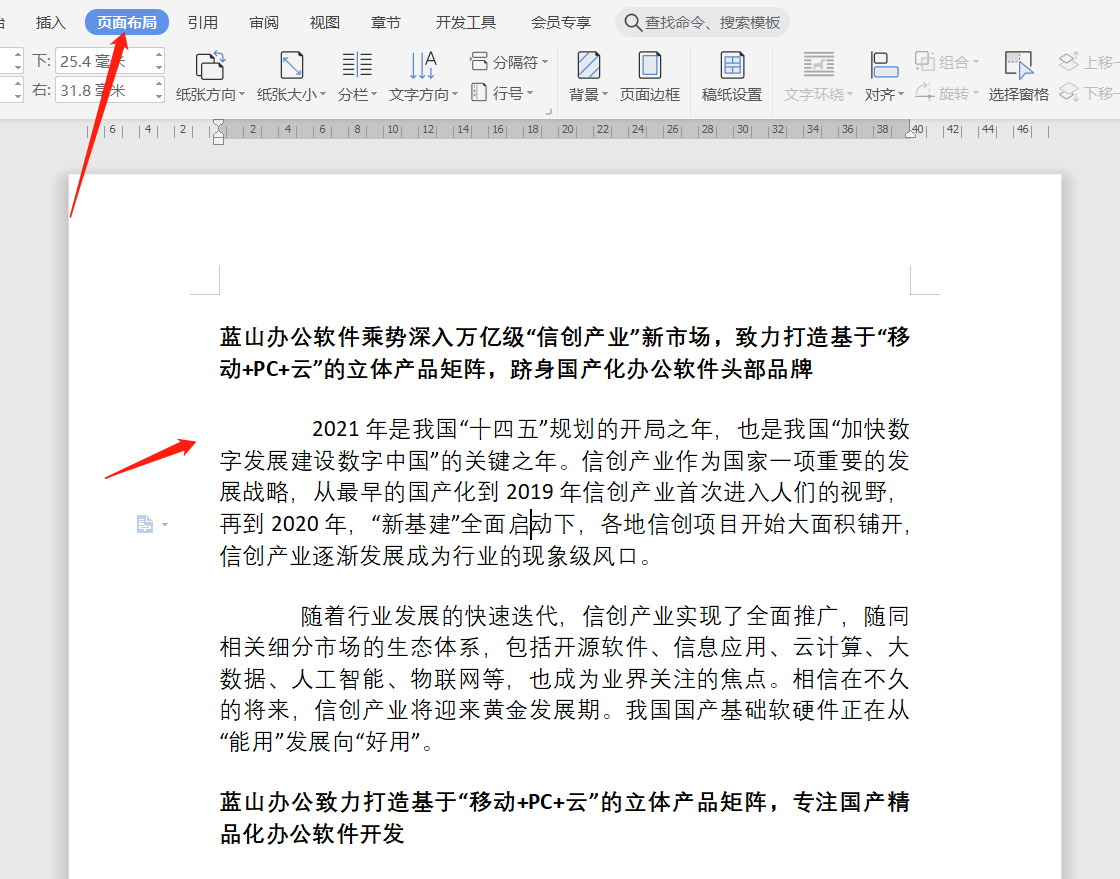Click the 背景 background icon
The image size is (1120, 879).
point(589,65)
